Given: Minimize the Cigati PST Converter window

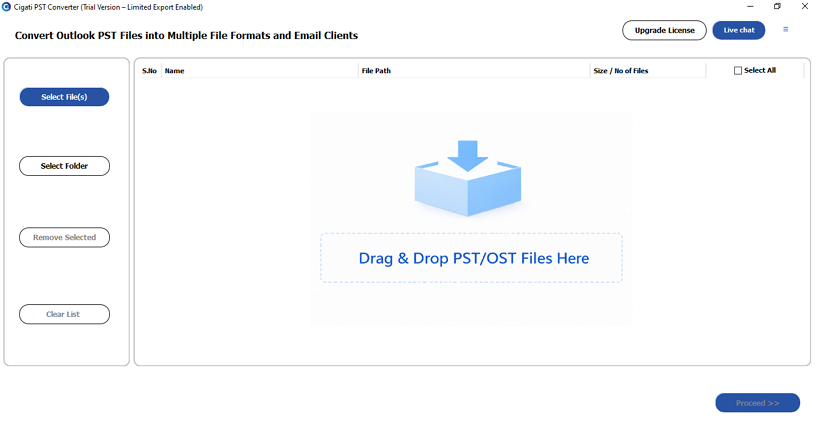Looking at the screenshot, I should 750,6.
